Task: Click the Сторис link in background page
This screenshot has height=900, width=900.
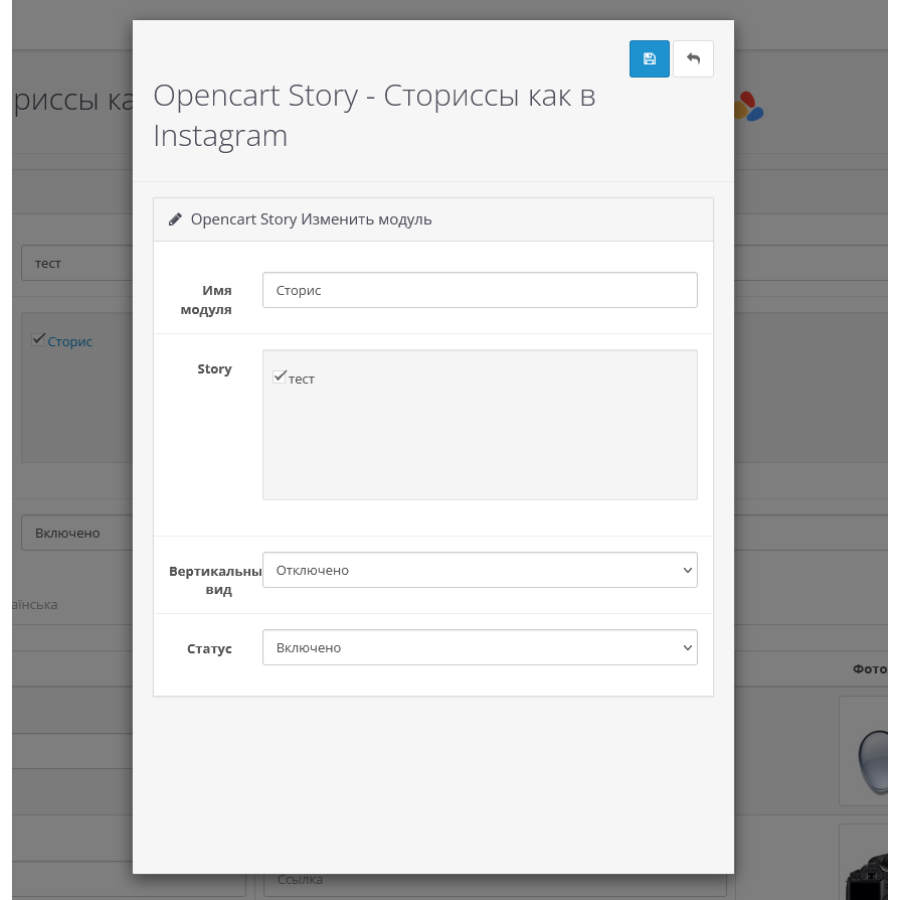Action: pos(69,342)
